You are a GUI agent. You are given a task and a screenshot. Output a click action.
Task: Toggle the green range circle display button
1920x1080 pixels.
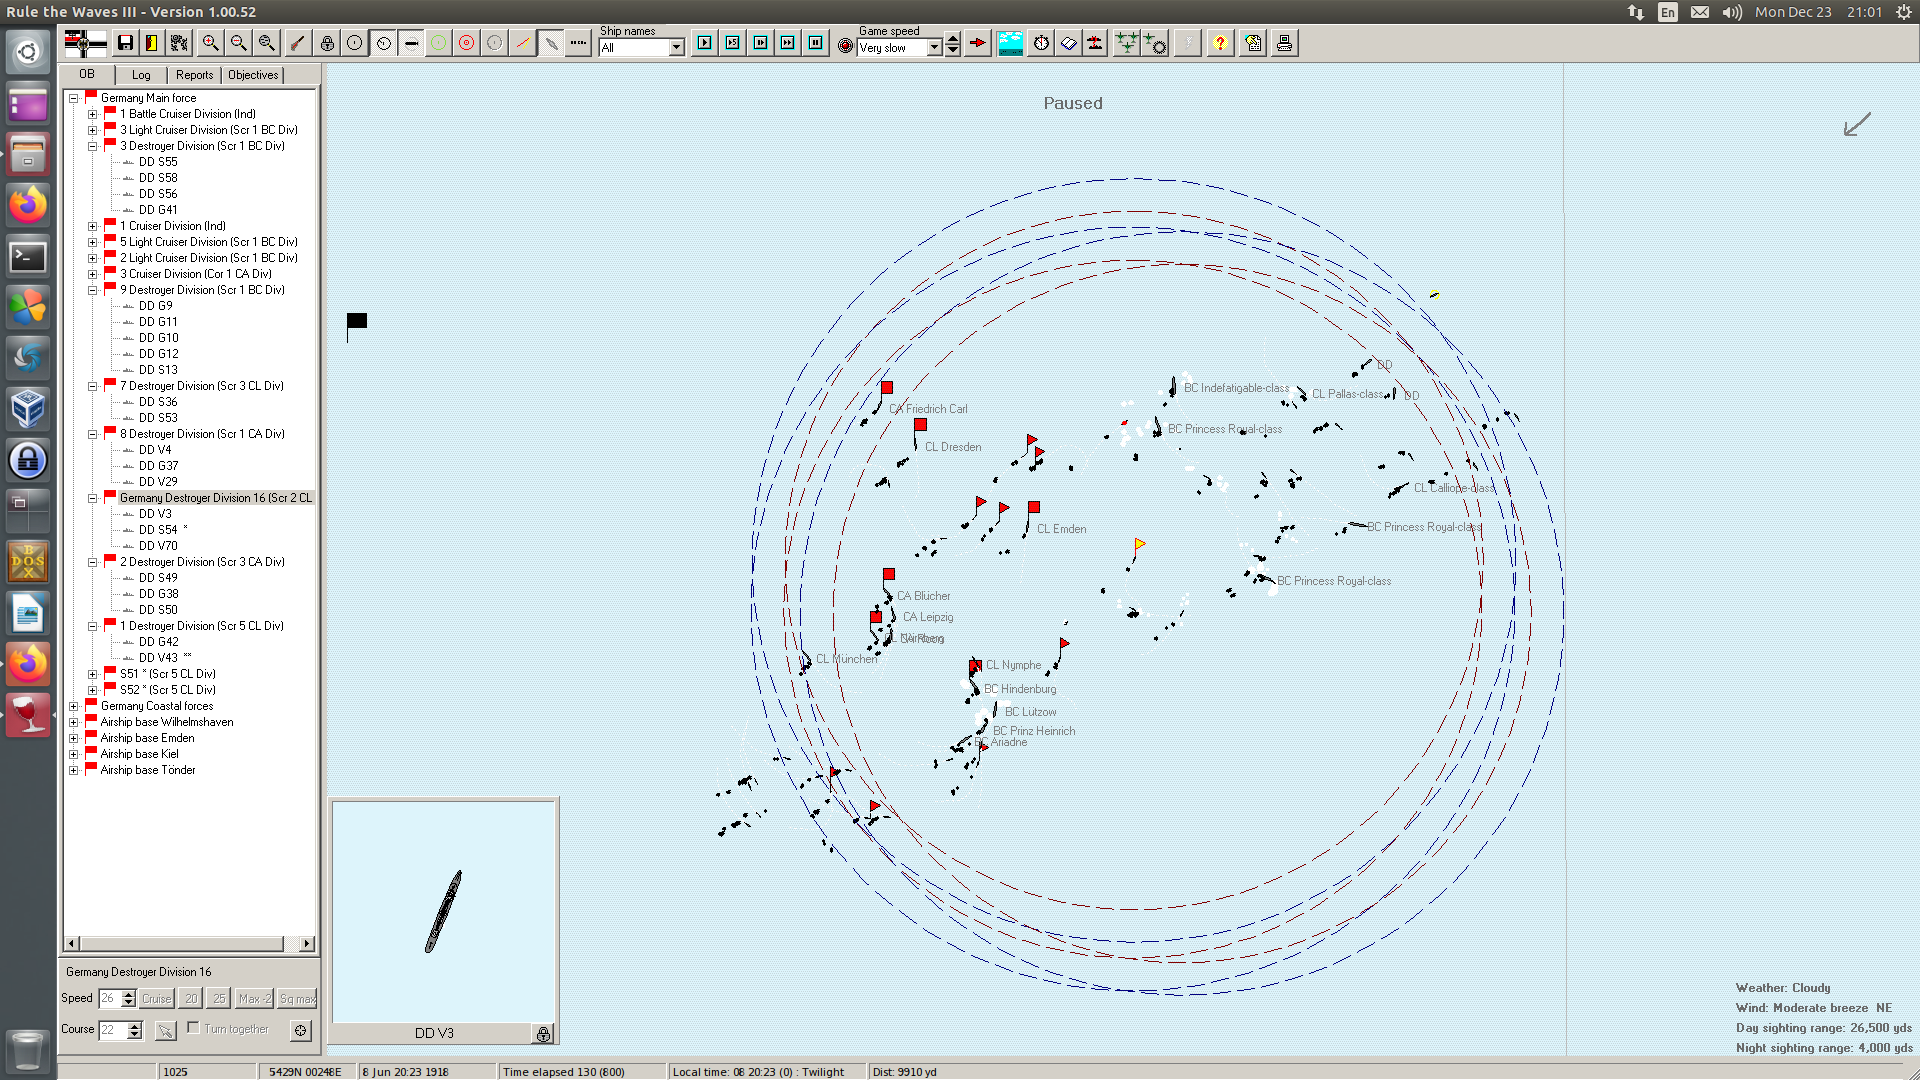[x=438, y=43]
